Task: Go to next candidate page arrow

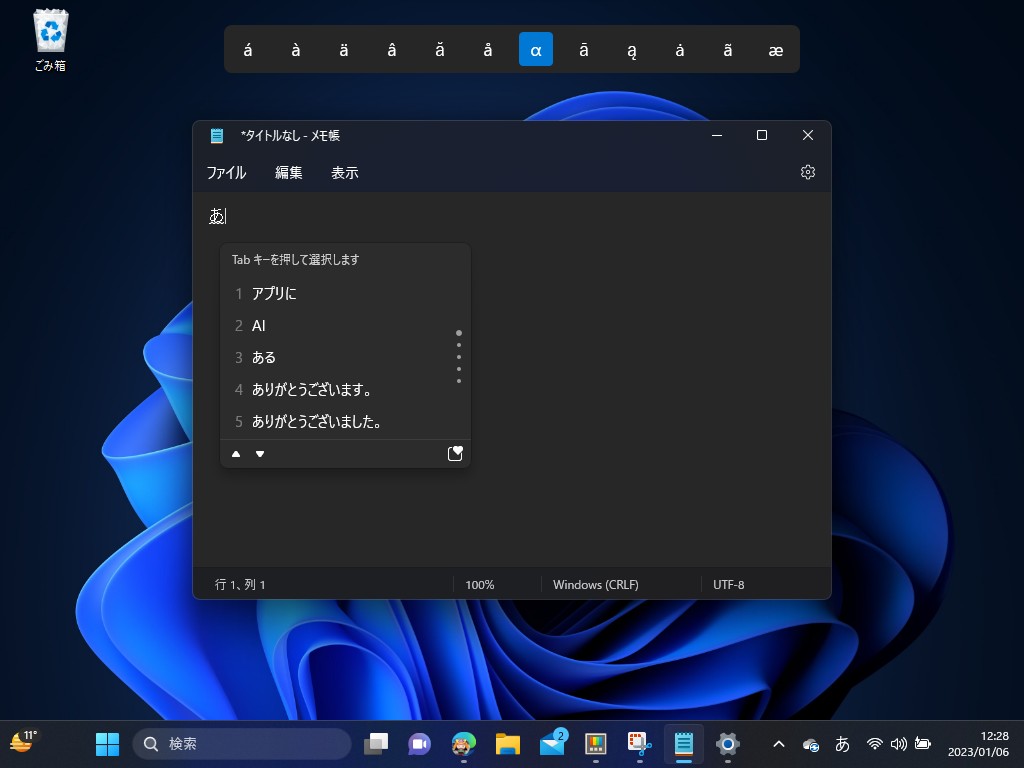Action: point(260,454)
